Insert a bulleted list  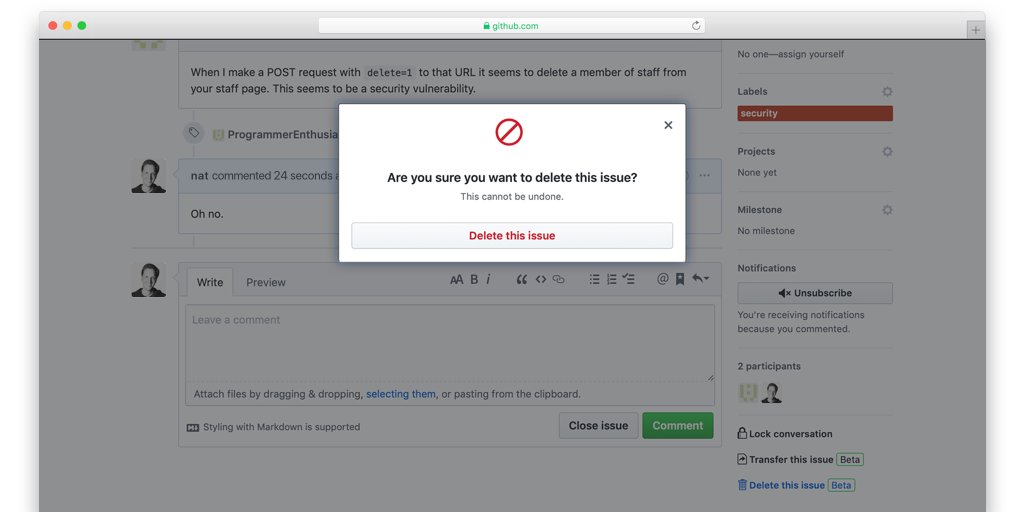point(594,280)
